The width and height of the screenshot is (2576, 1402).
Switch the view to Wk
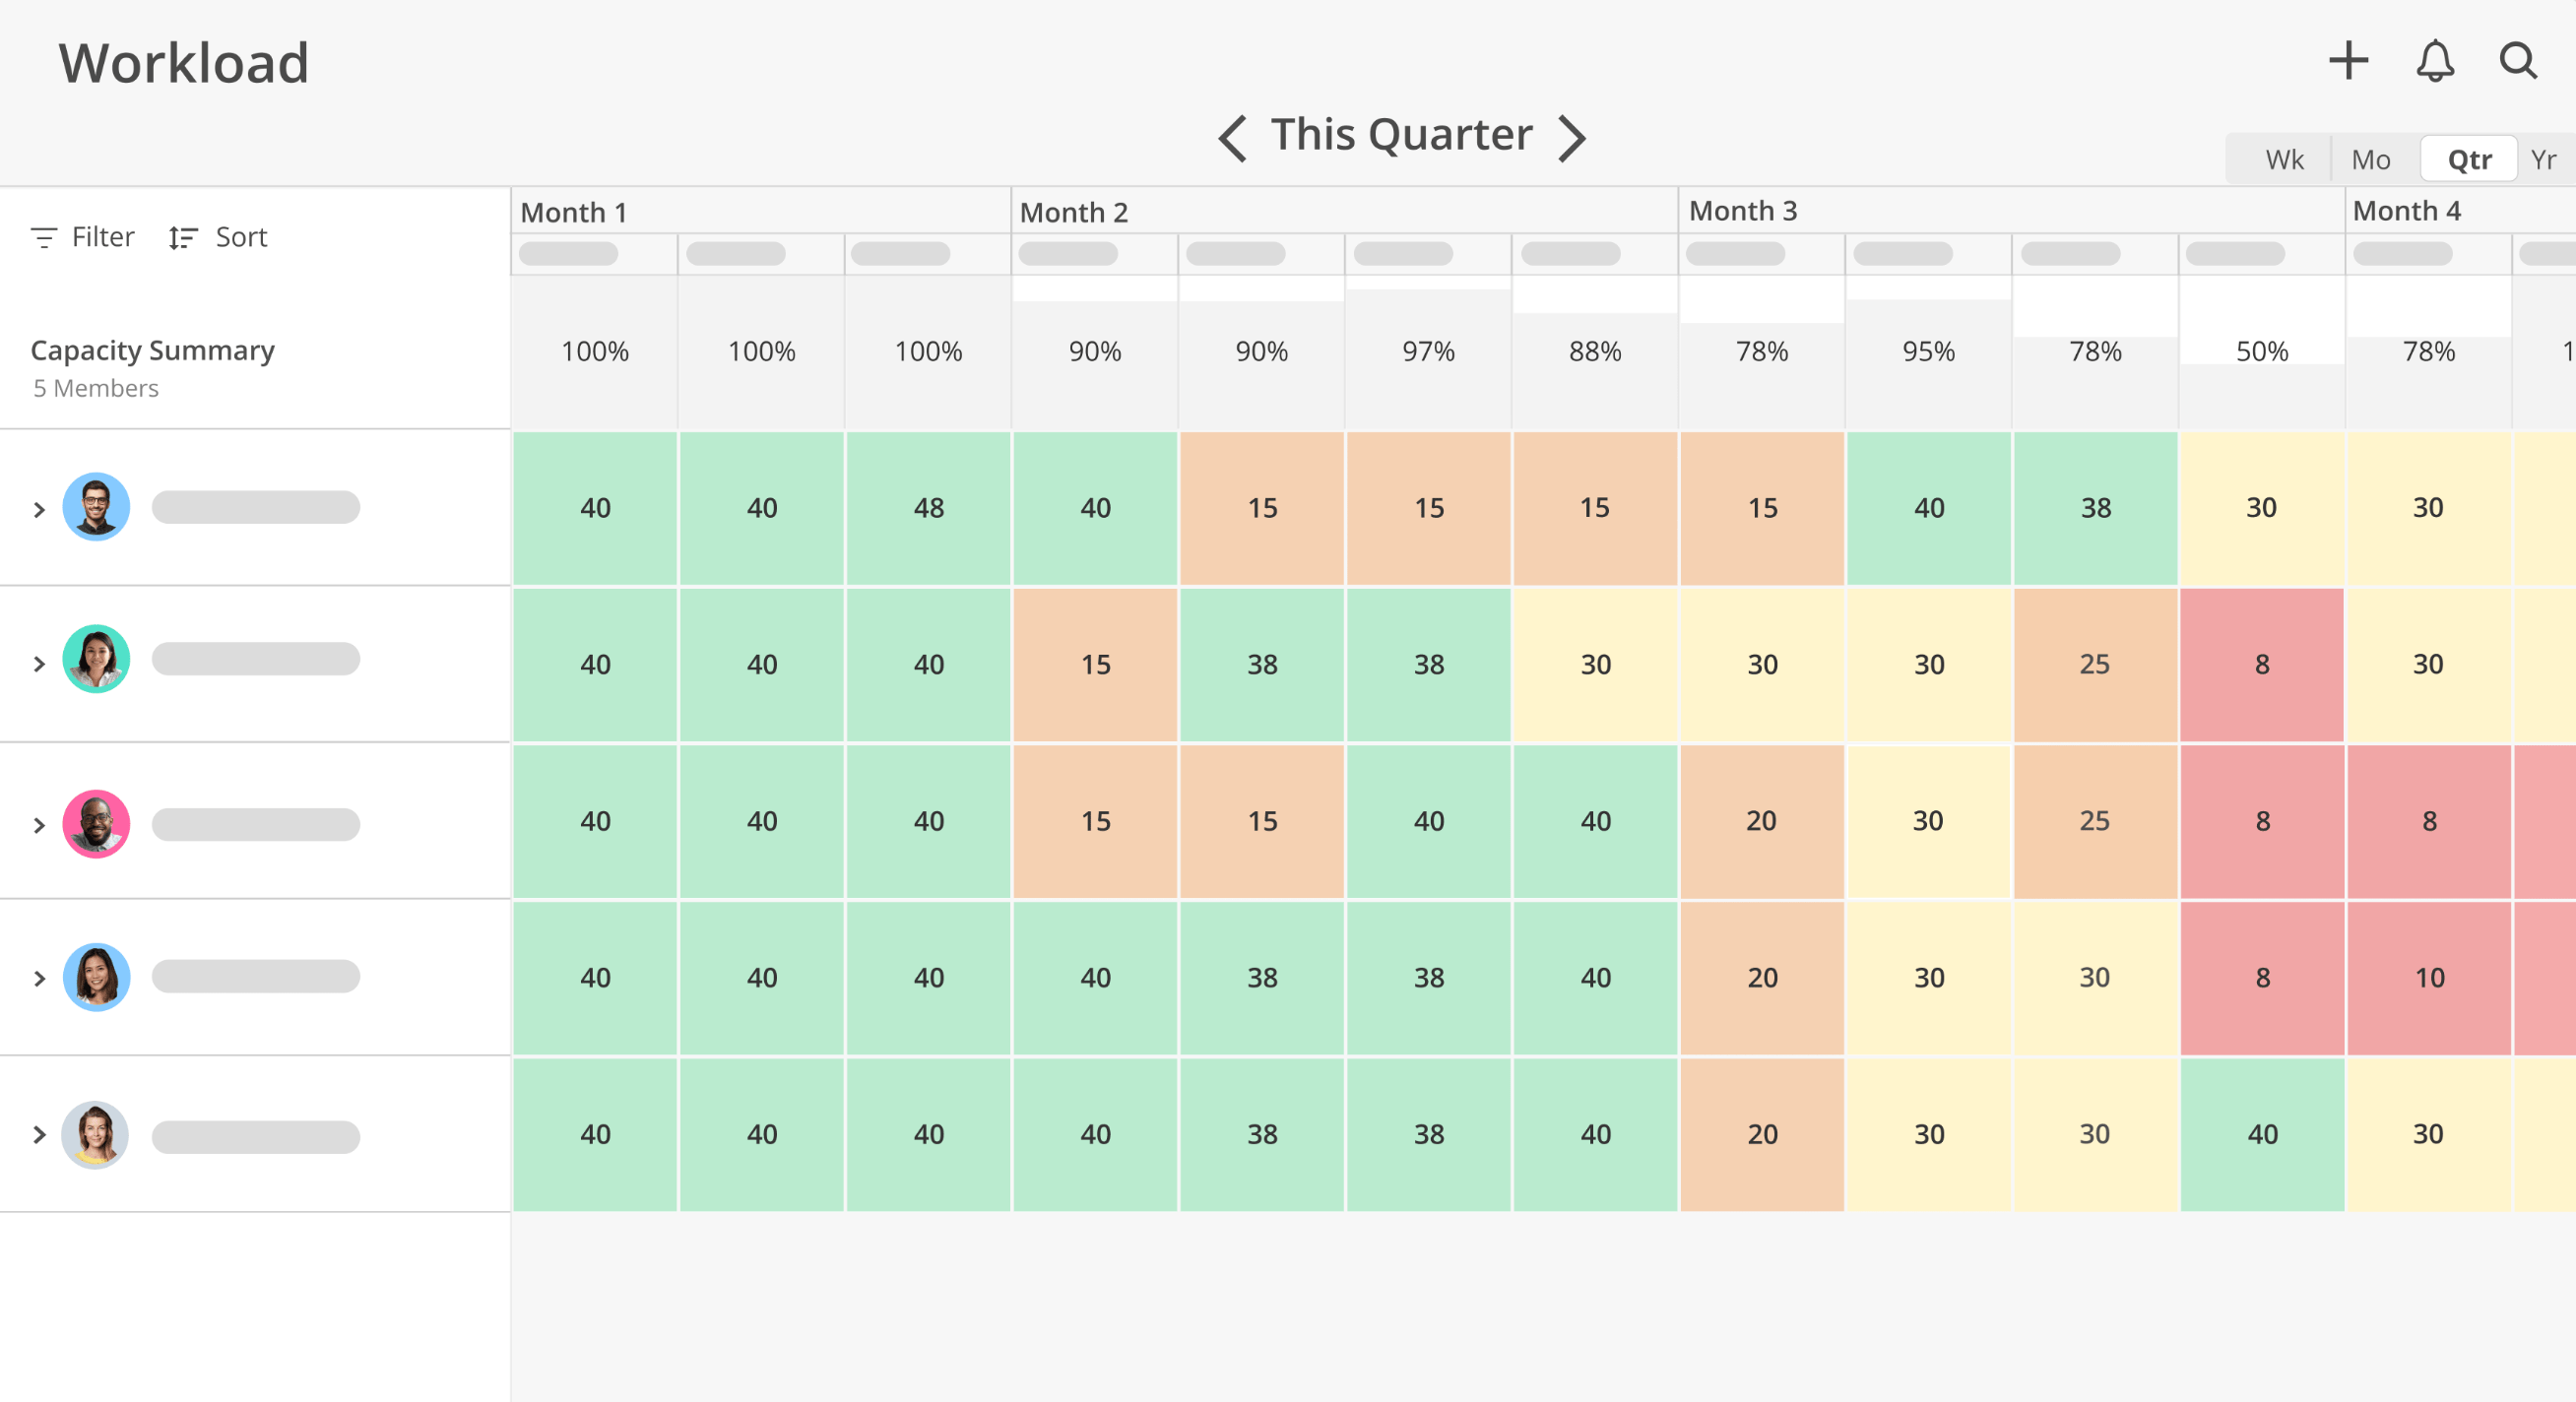pos(2283,158)
